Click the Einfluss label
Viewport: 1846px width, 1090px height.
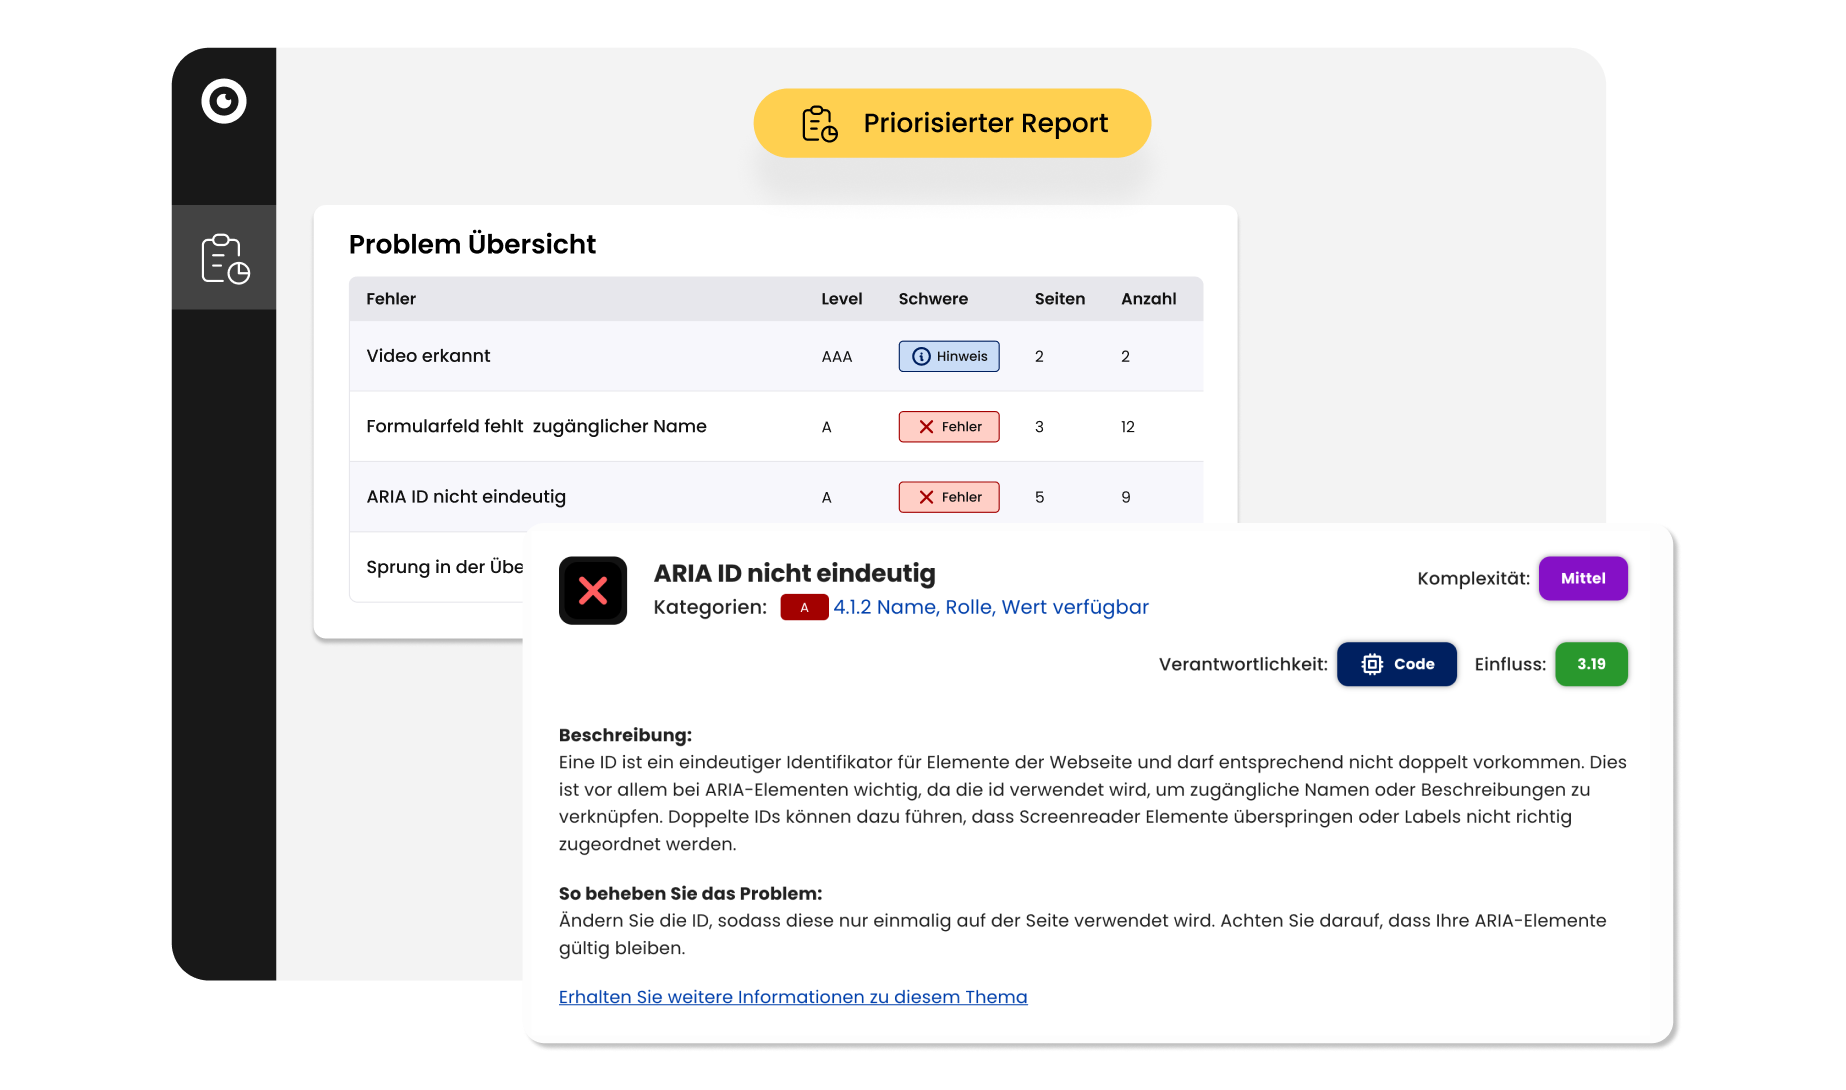[x=1510, y=664]
